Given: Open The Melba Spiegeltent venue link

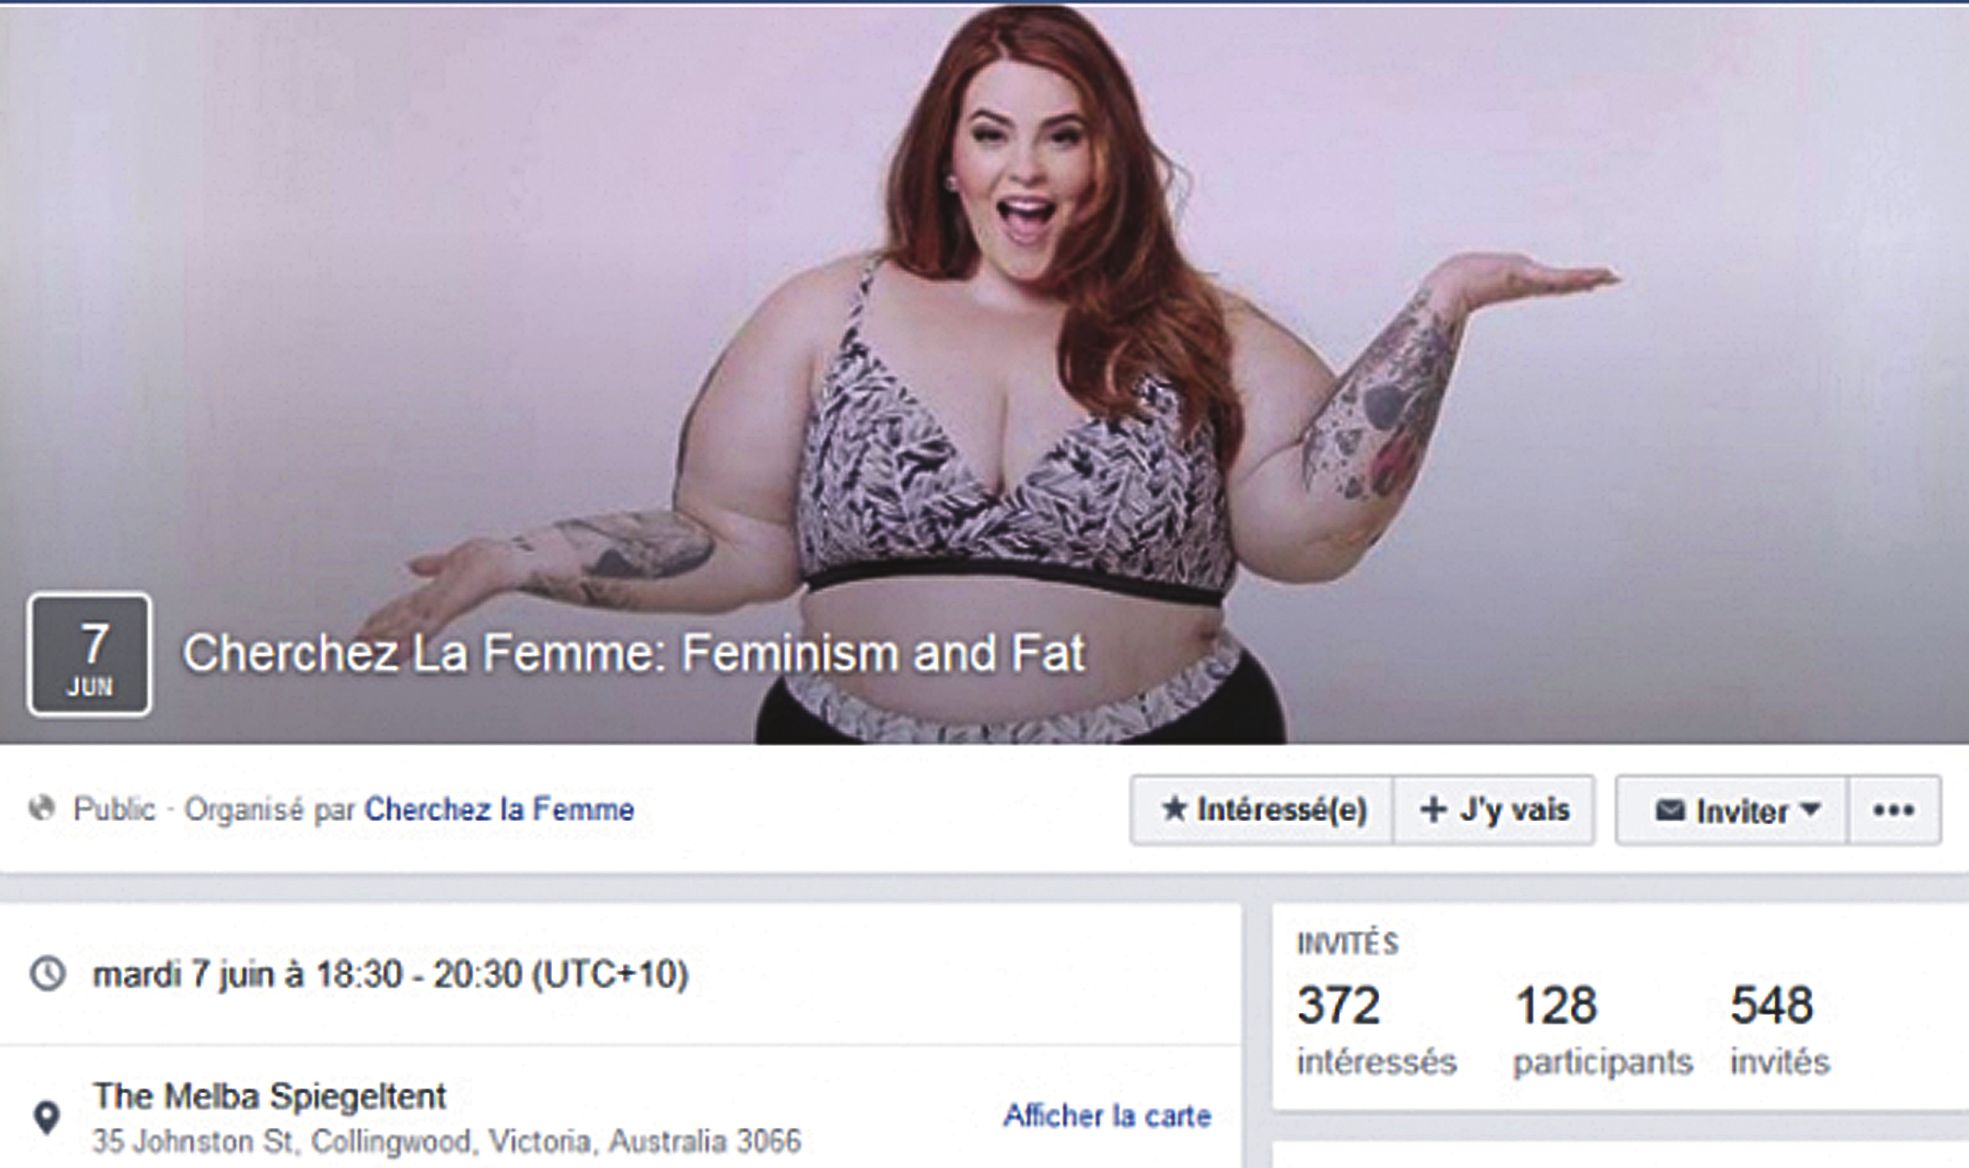Looking at the screenshot, I should (x=269, y=1096).
